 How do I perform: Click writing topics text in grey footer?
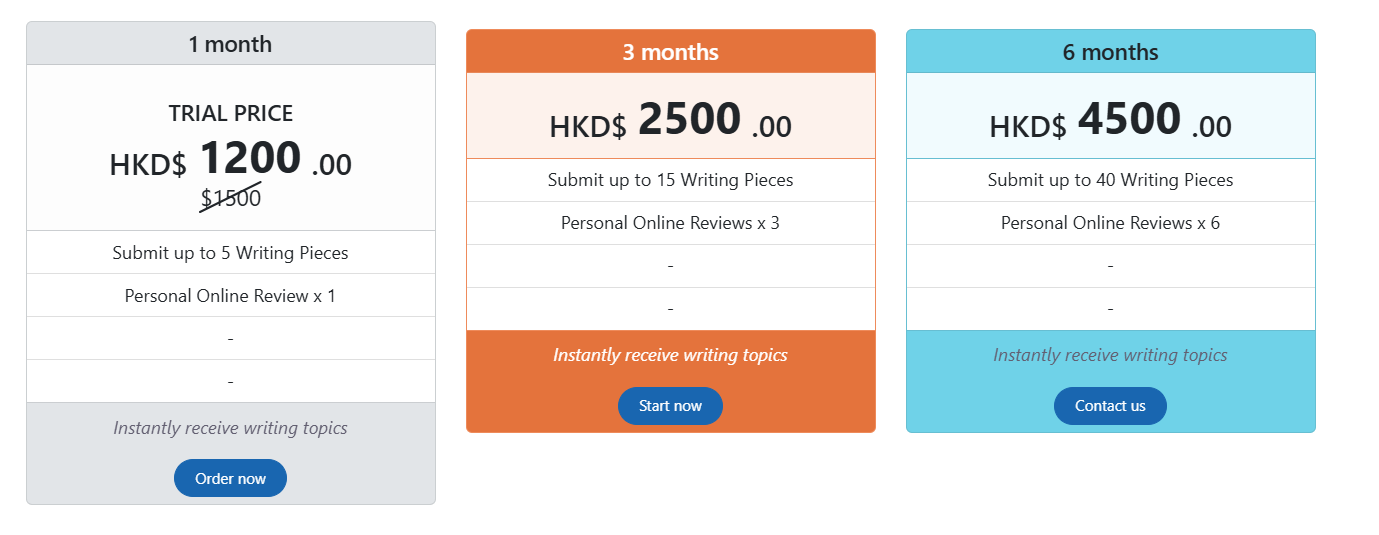point(230,428)
